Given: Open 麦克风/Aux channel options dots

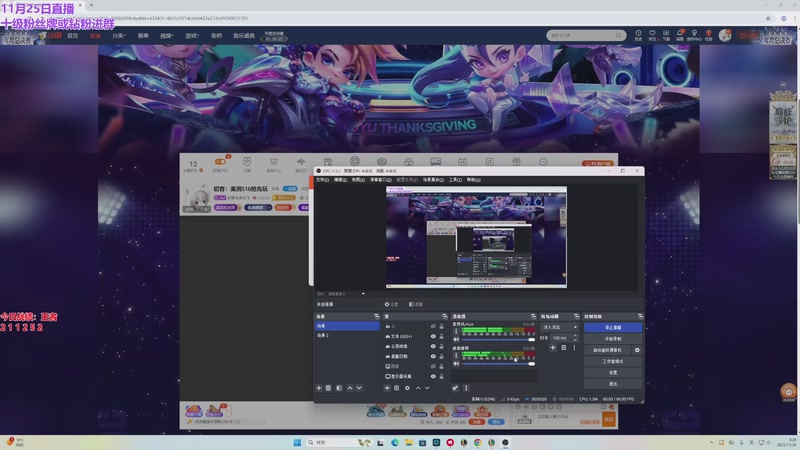Looking at the screenshot, I should tap(456, 331).
